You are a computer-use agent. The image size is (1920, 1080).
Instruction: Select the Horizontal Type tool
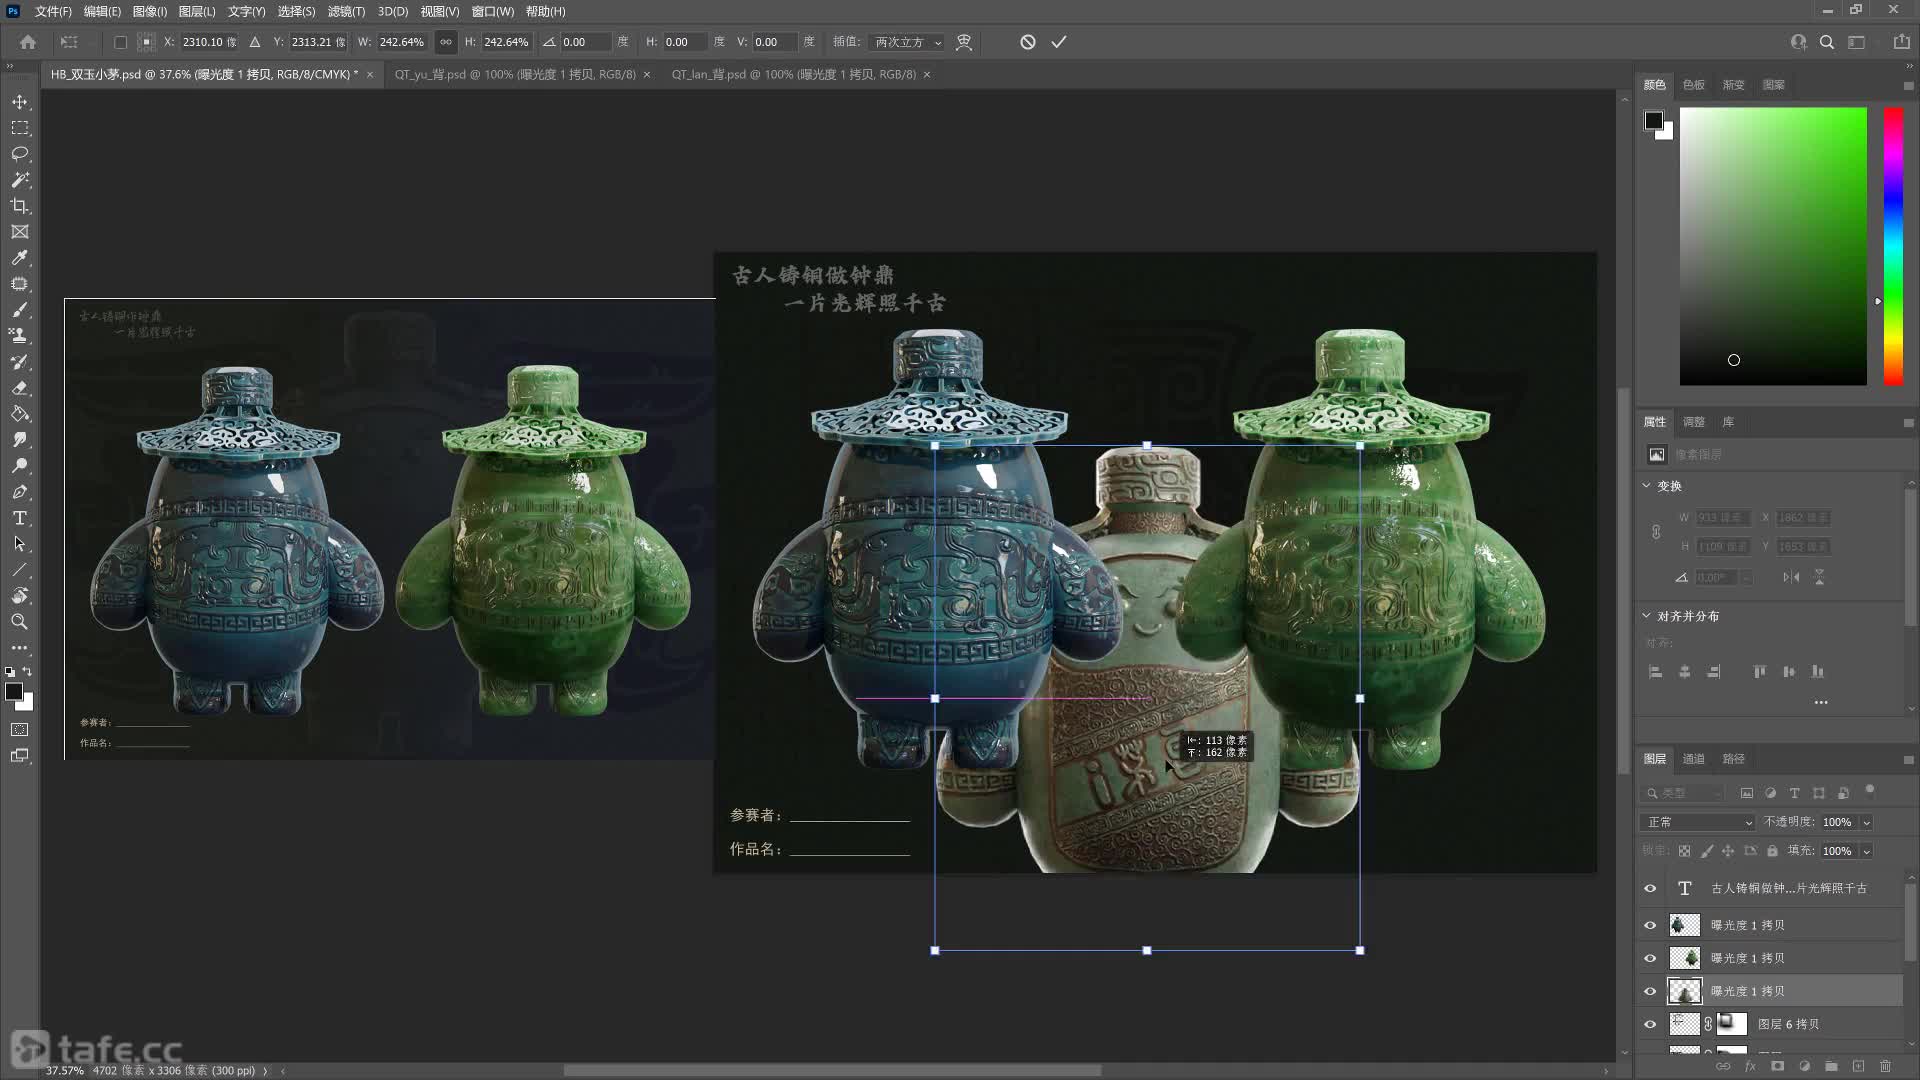pos(20,518)
